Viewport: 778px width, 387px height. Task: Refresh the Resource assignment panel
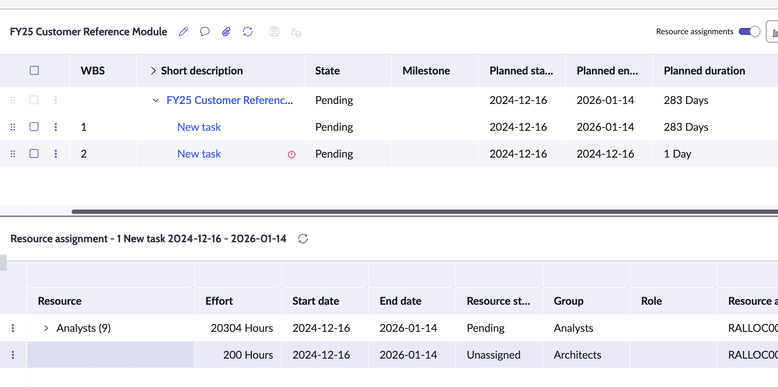point(303,239)
